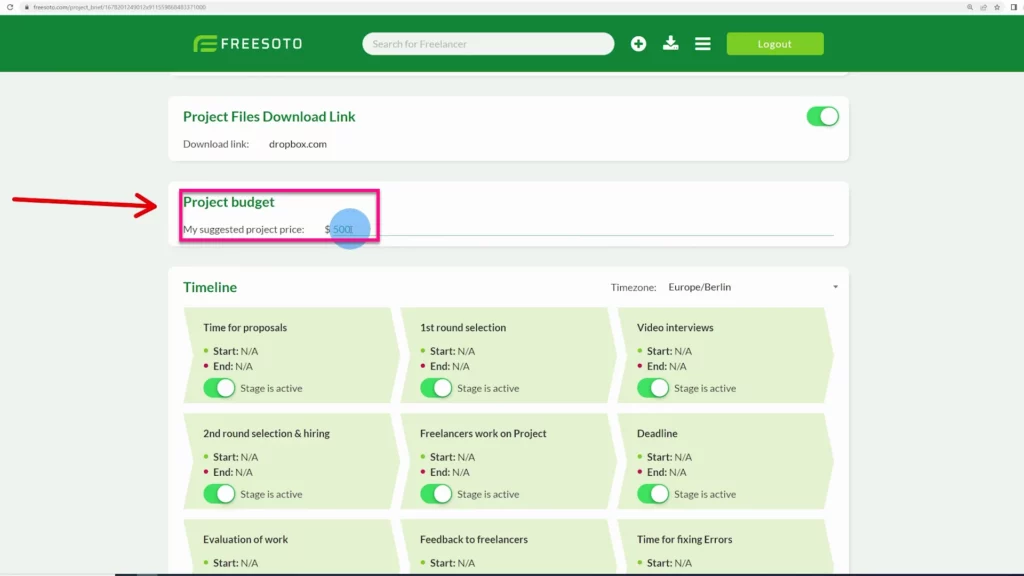The image size is (1024, 576).
Task: Click the browser address bar URL
Action: (x=120, y=7)
